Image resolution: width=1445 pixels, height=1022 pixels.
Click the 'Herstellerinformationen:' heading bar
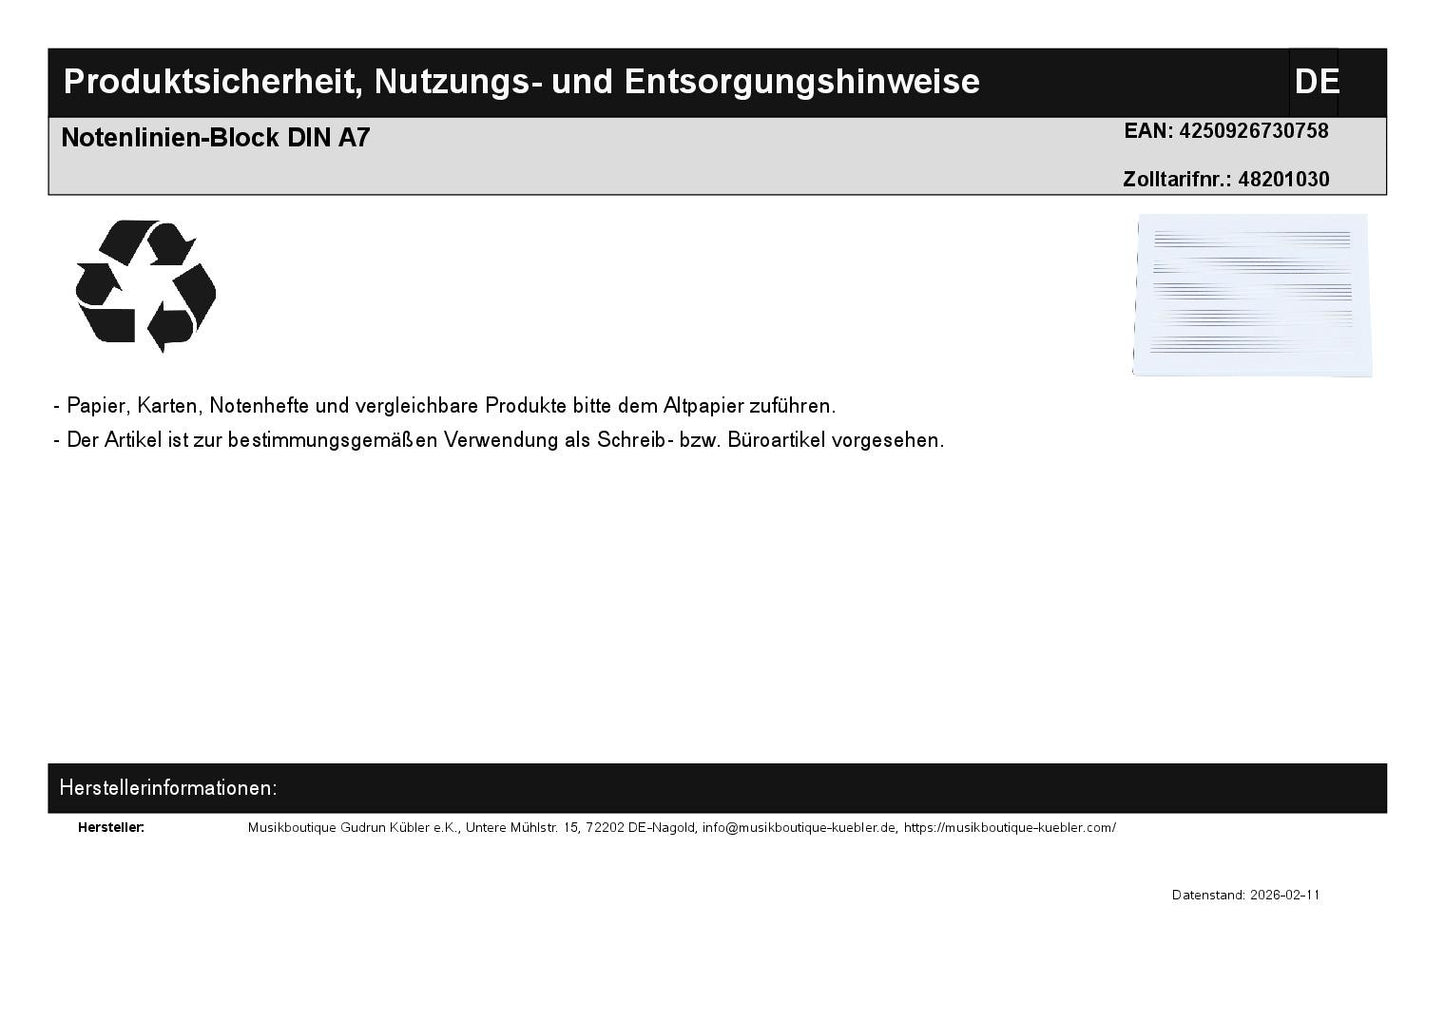[x=717, y=788]
